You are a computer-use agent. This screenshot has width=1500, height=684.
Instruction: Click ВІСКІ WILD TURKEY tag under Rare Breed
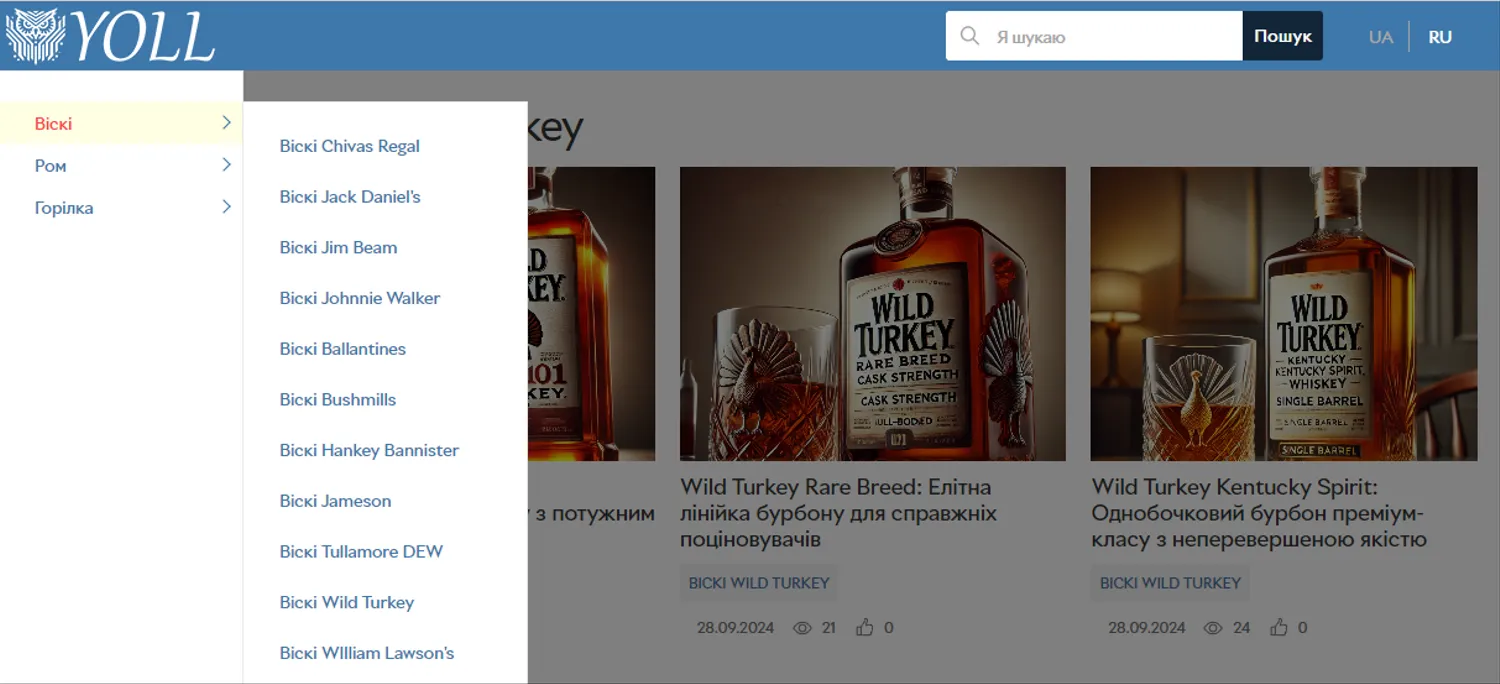(x=759, y=583)
